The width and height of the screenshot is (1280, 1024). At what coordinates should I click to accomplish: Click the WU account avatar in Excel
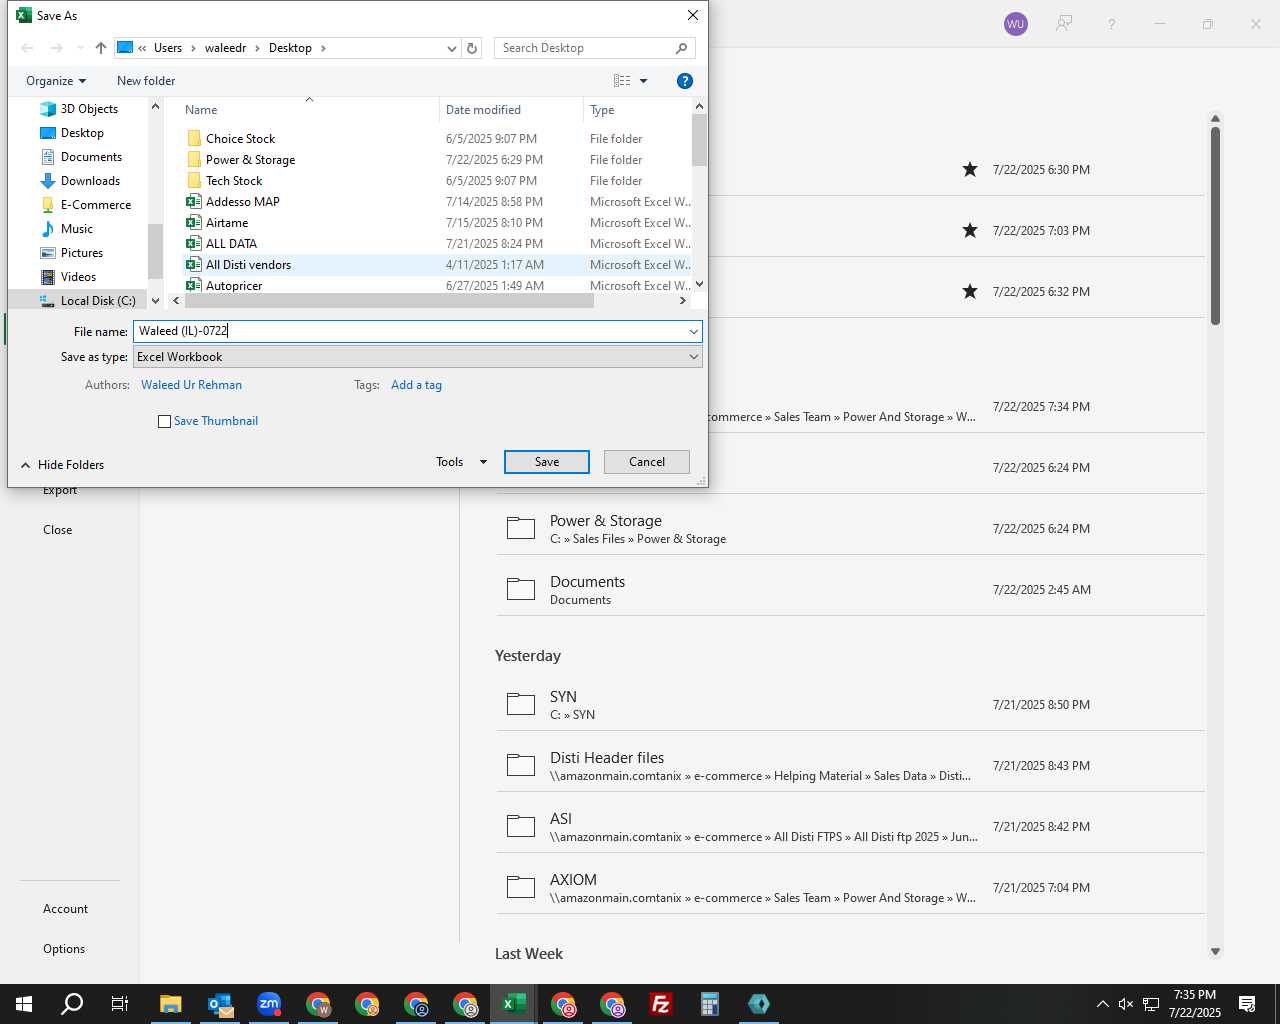(1016, 24)
